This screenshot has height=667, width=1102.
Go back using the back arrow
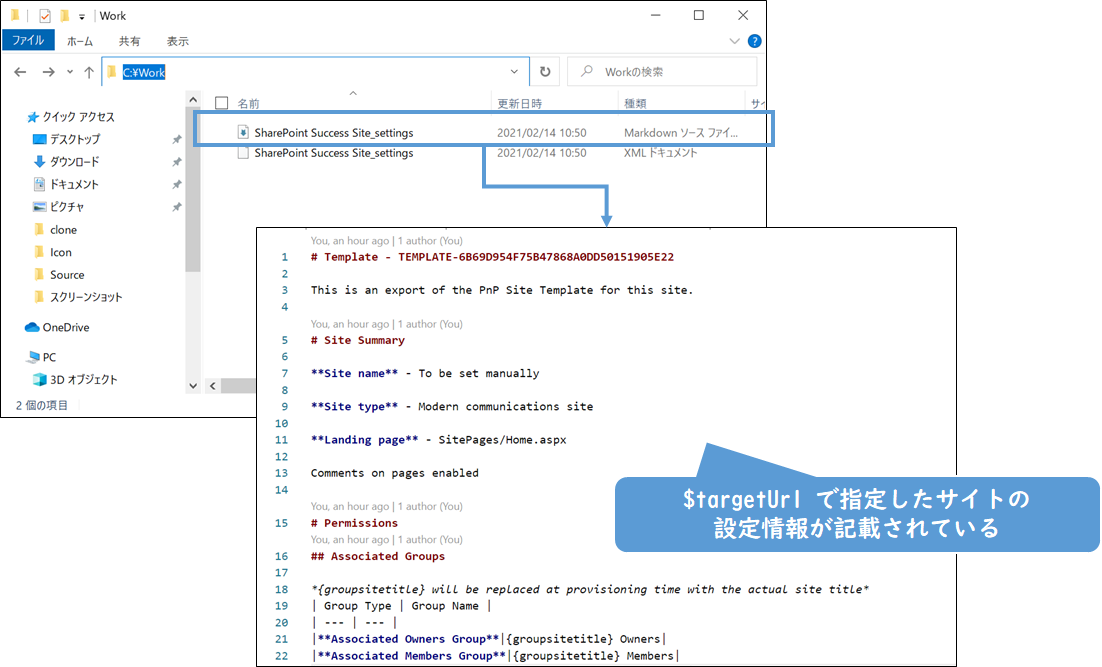pyautogui.click(x=20, y=72)
